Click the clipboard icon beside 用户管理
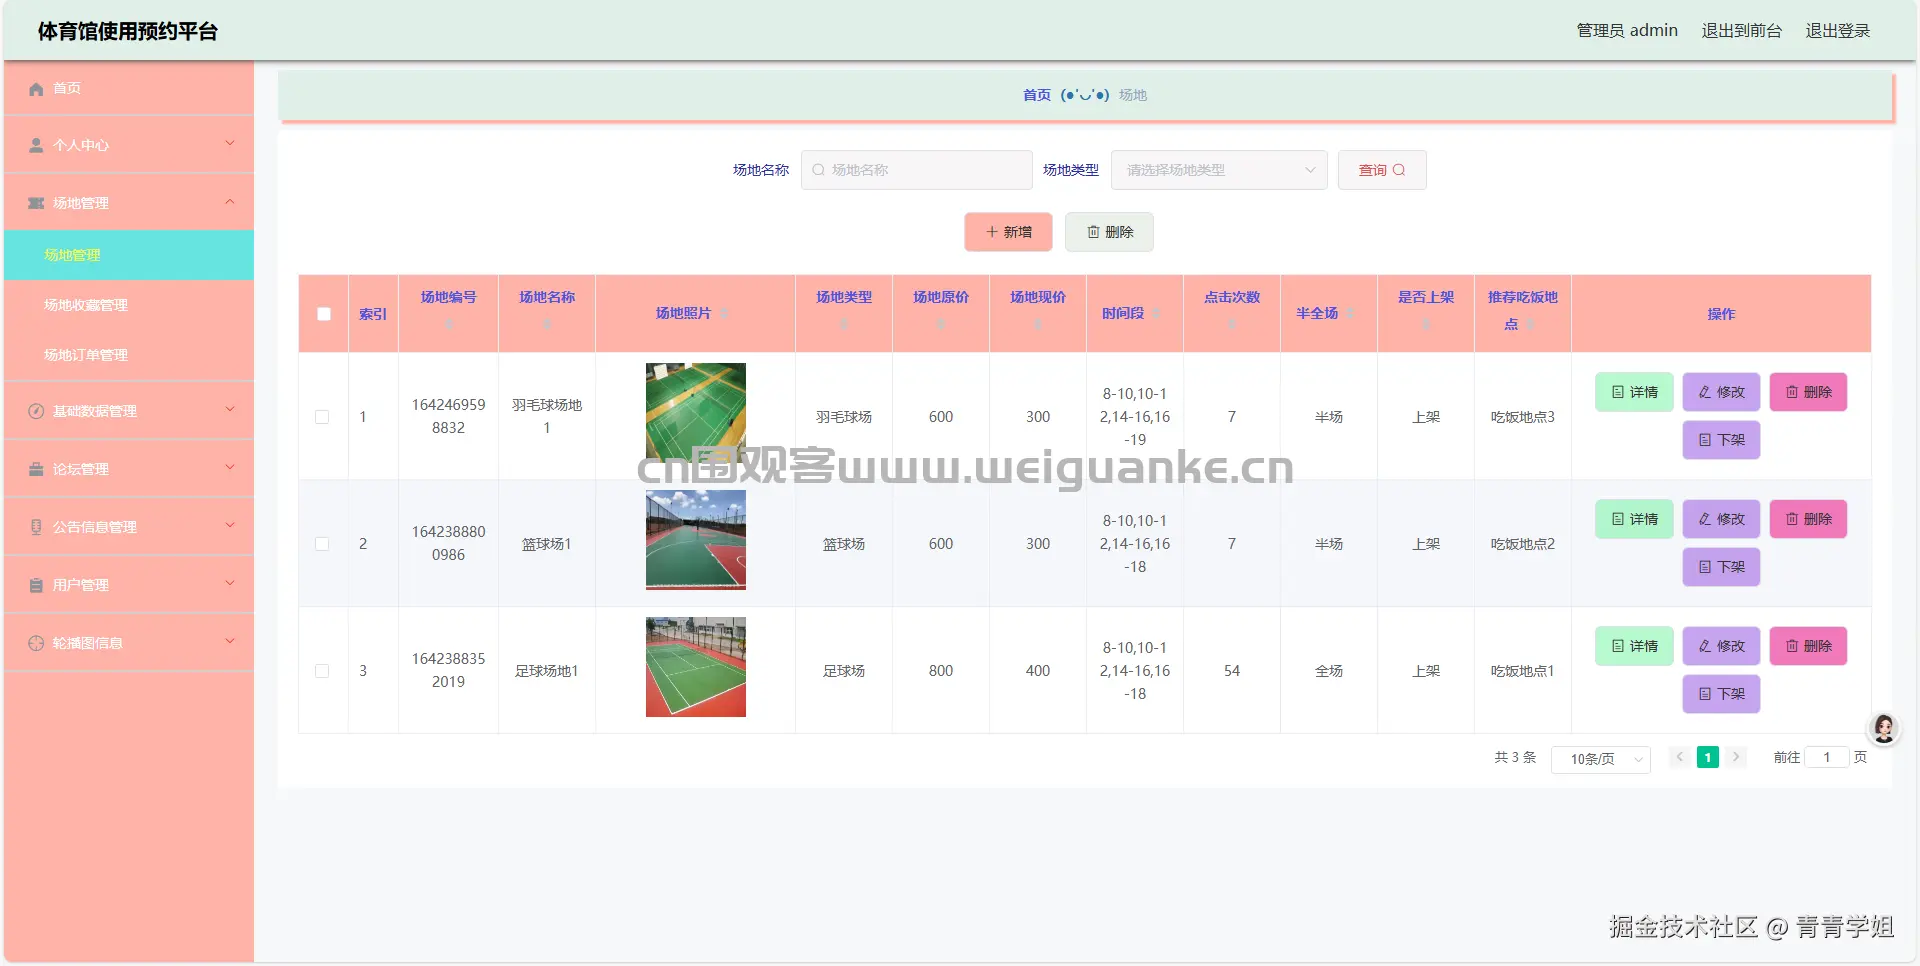Viewport: 1920px width, 966px height. coord(36,585)
